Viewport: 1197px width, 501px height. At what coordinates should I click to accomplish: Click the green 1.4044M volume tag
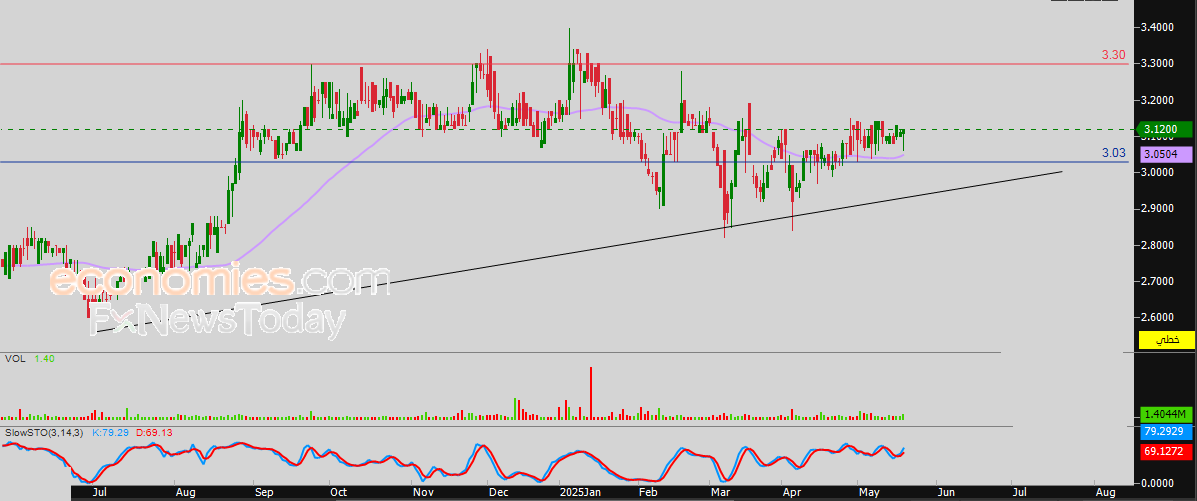pos(1166,415)
